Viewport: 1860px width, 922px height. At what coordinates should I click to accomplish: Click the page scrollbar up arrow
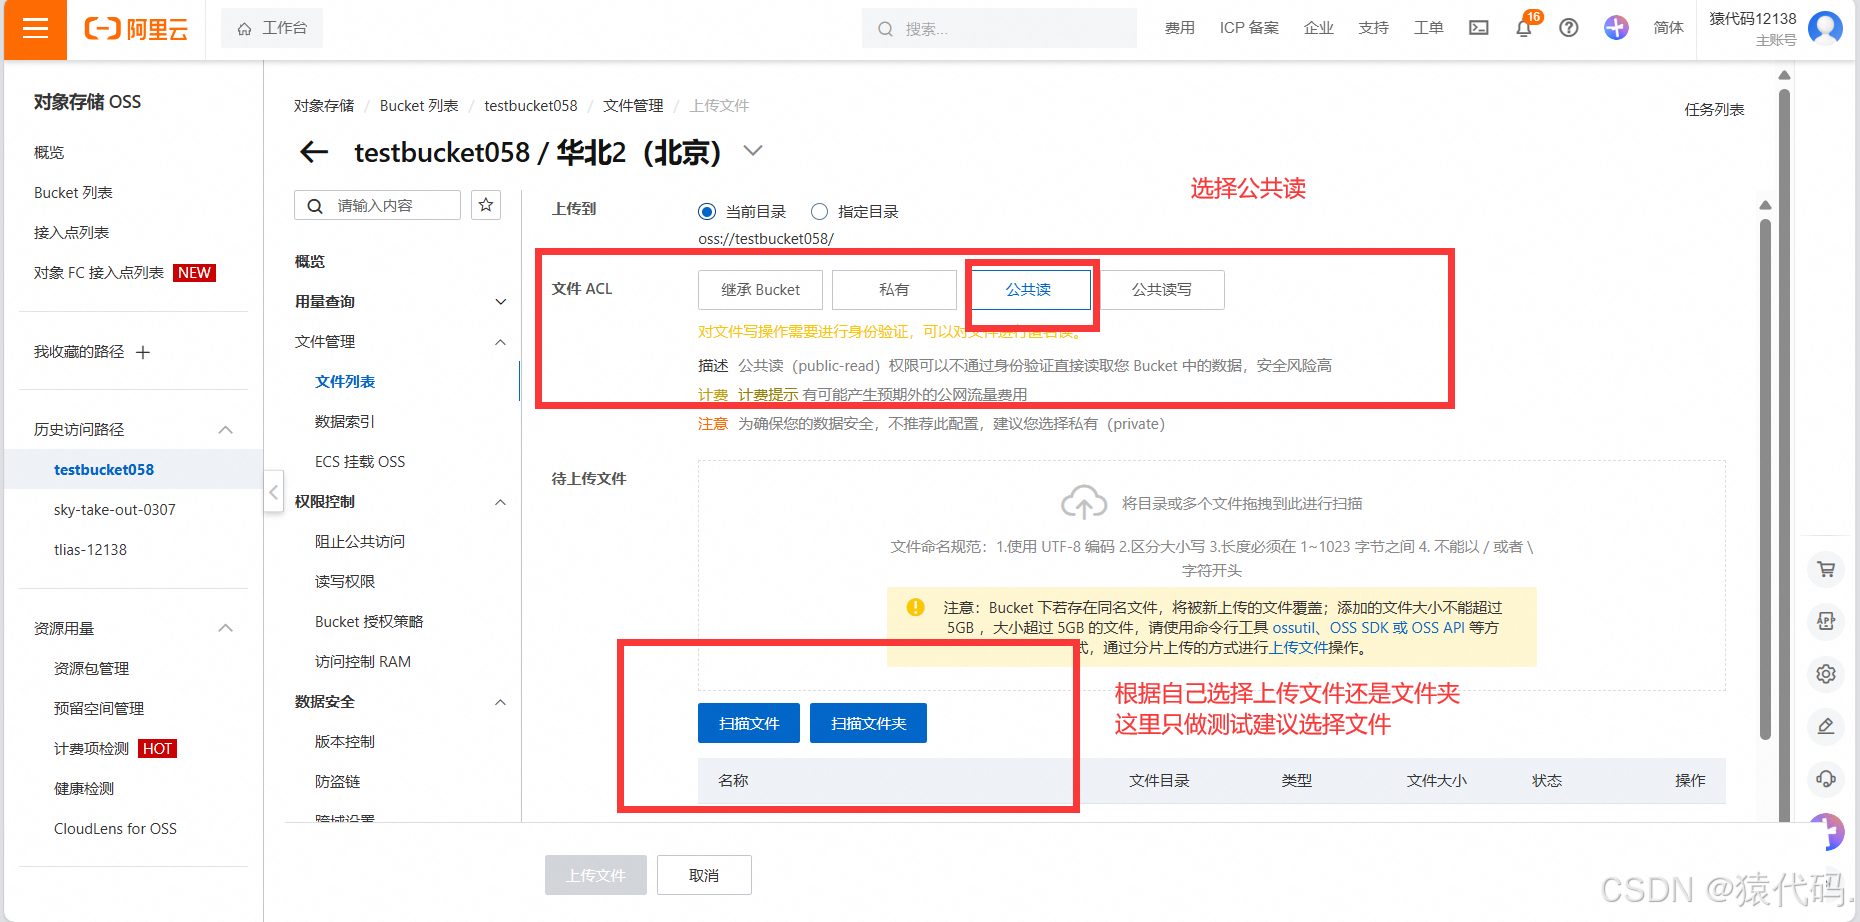click(1784, 75)
